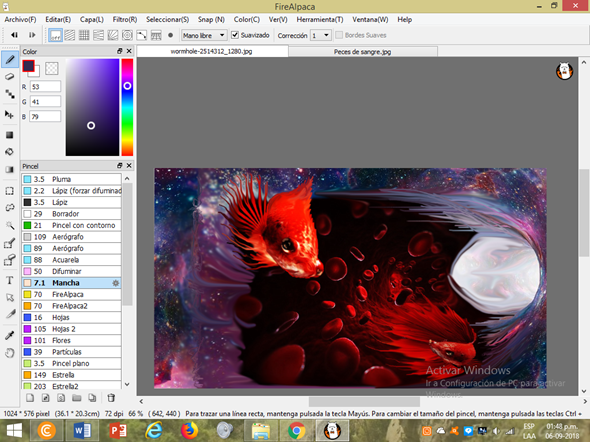
Task: Click the snap settings dot icon
Action: click(170, 35)
